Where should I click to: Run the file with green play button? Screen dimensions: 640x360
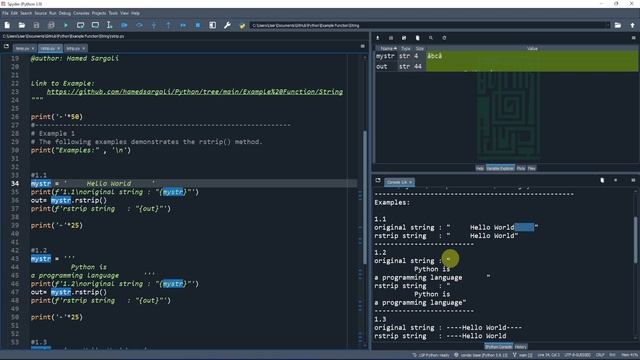66,25
